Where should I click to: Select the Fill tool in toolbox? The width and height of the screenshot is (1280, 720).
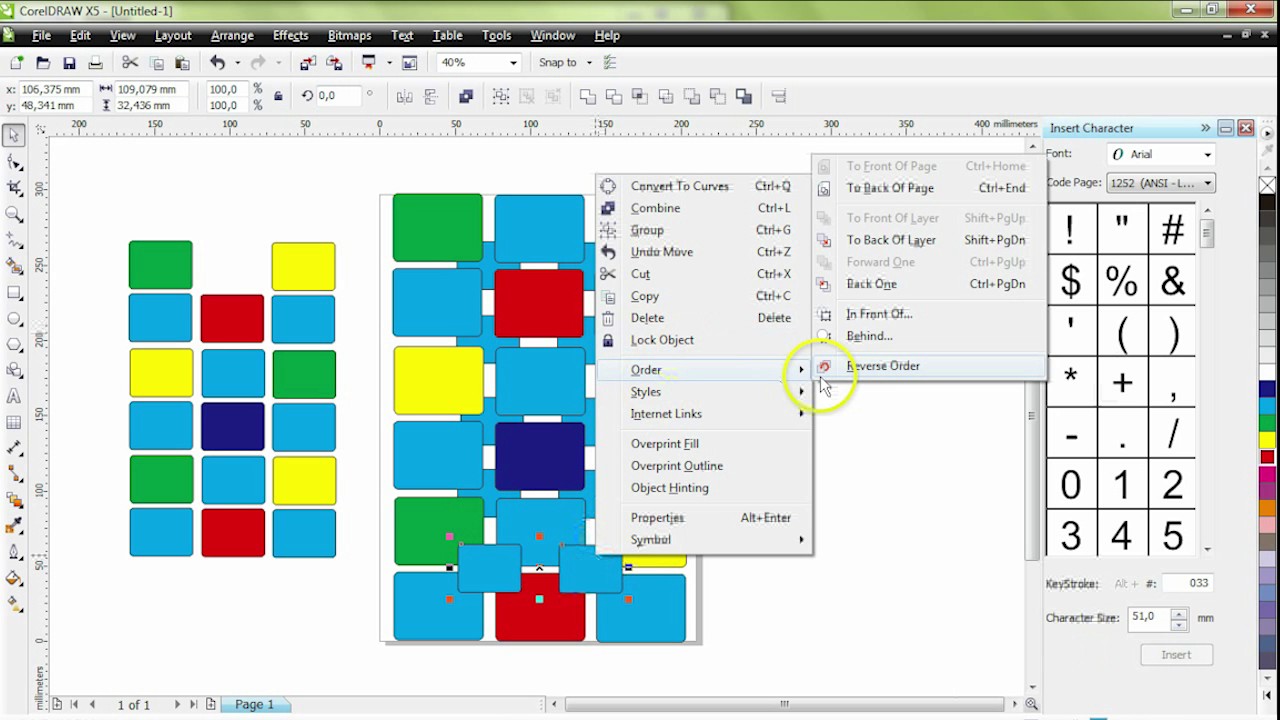coord(14,578)
